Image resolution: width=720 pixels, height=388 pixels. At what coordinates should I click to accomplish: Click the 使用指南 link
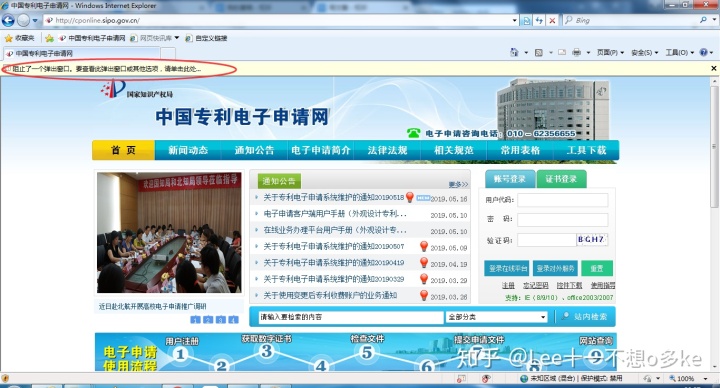click(602, 286)
